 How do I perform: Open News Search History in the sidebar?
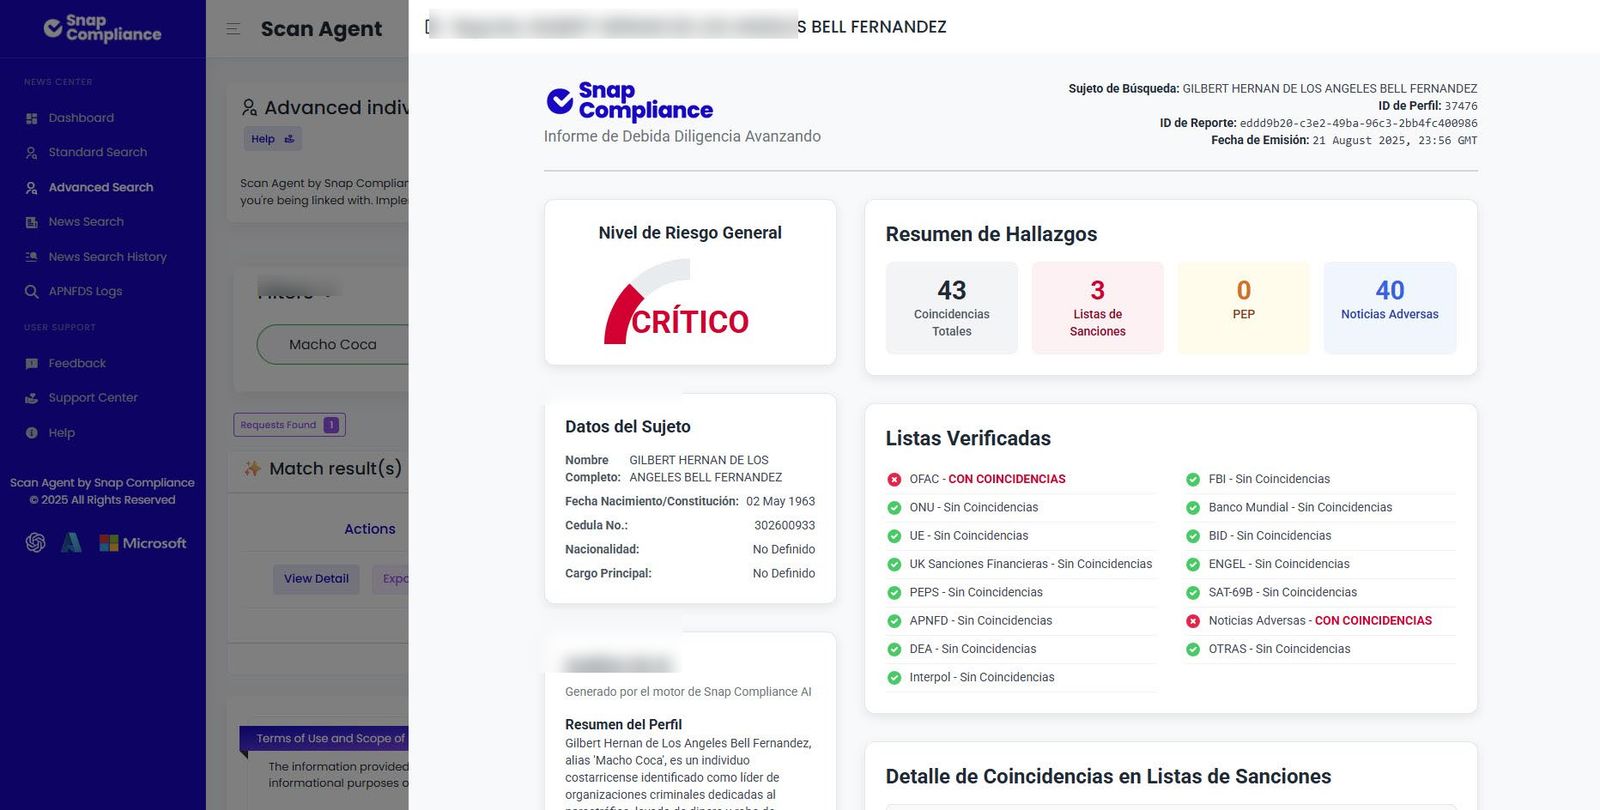[x=107, y=257]
